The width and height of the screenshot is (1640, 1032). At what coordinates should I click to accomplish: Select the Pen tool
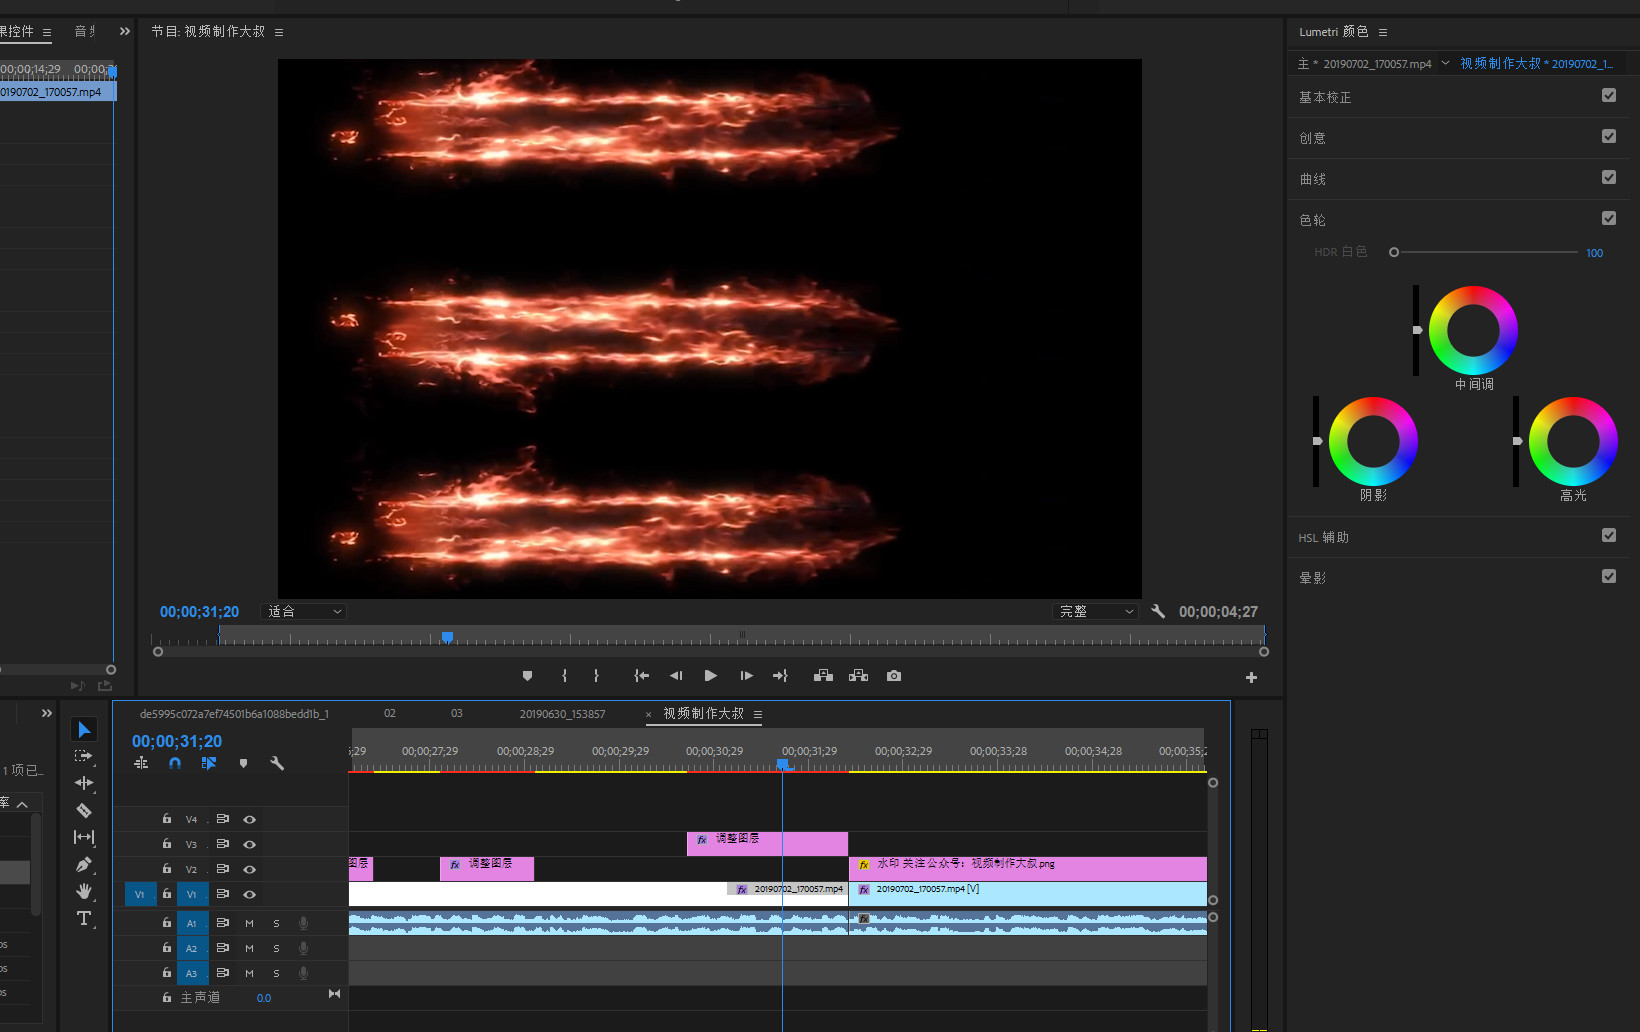[x=84, y=864]
